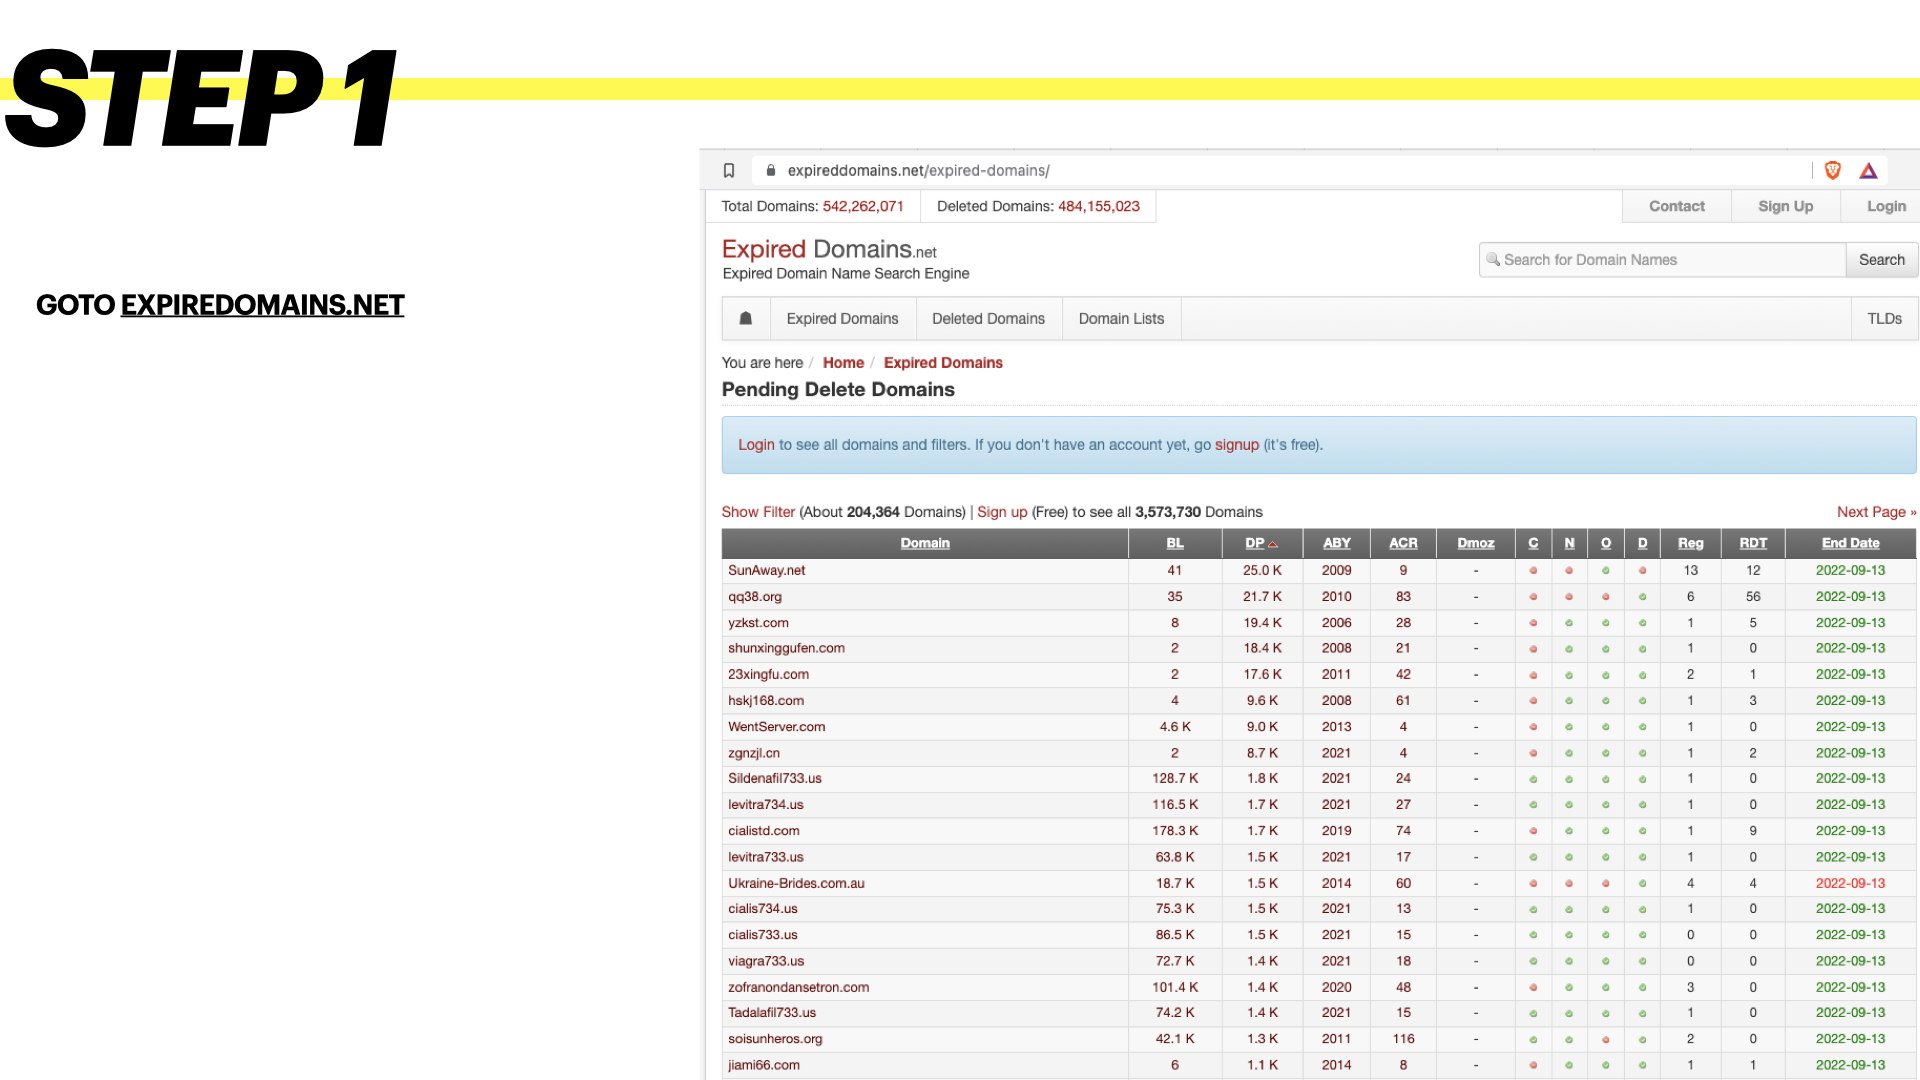This screenshot has height=1080, width=1920.
Task: Click the SunAway.net O status dot
Action: coord(1606,571)
